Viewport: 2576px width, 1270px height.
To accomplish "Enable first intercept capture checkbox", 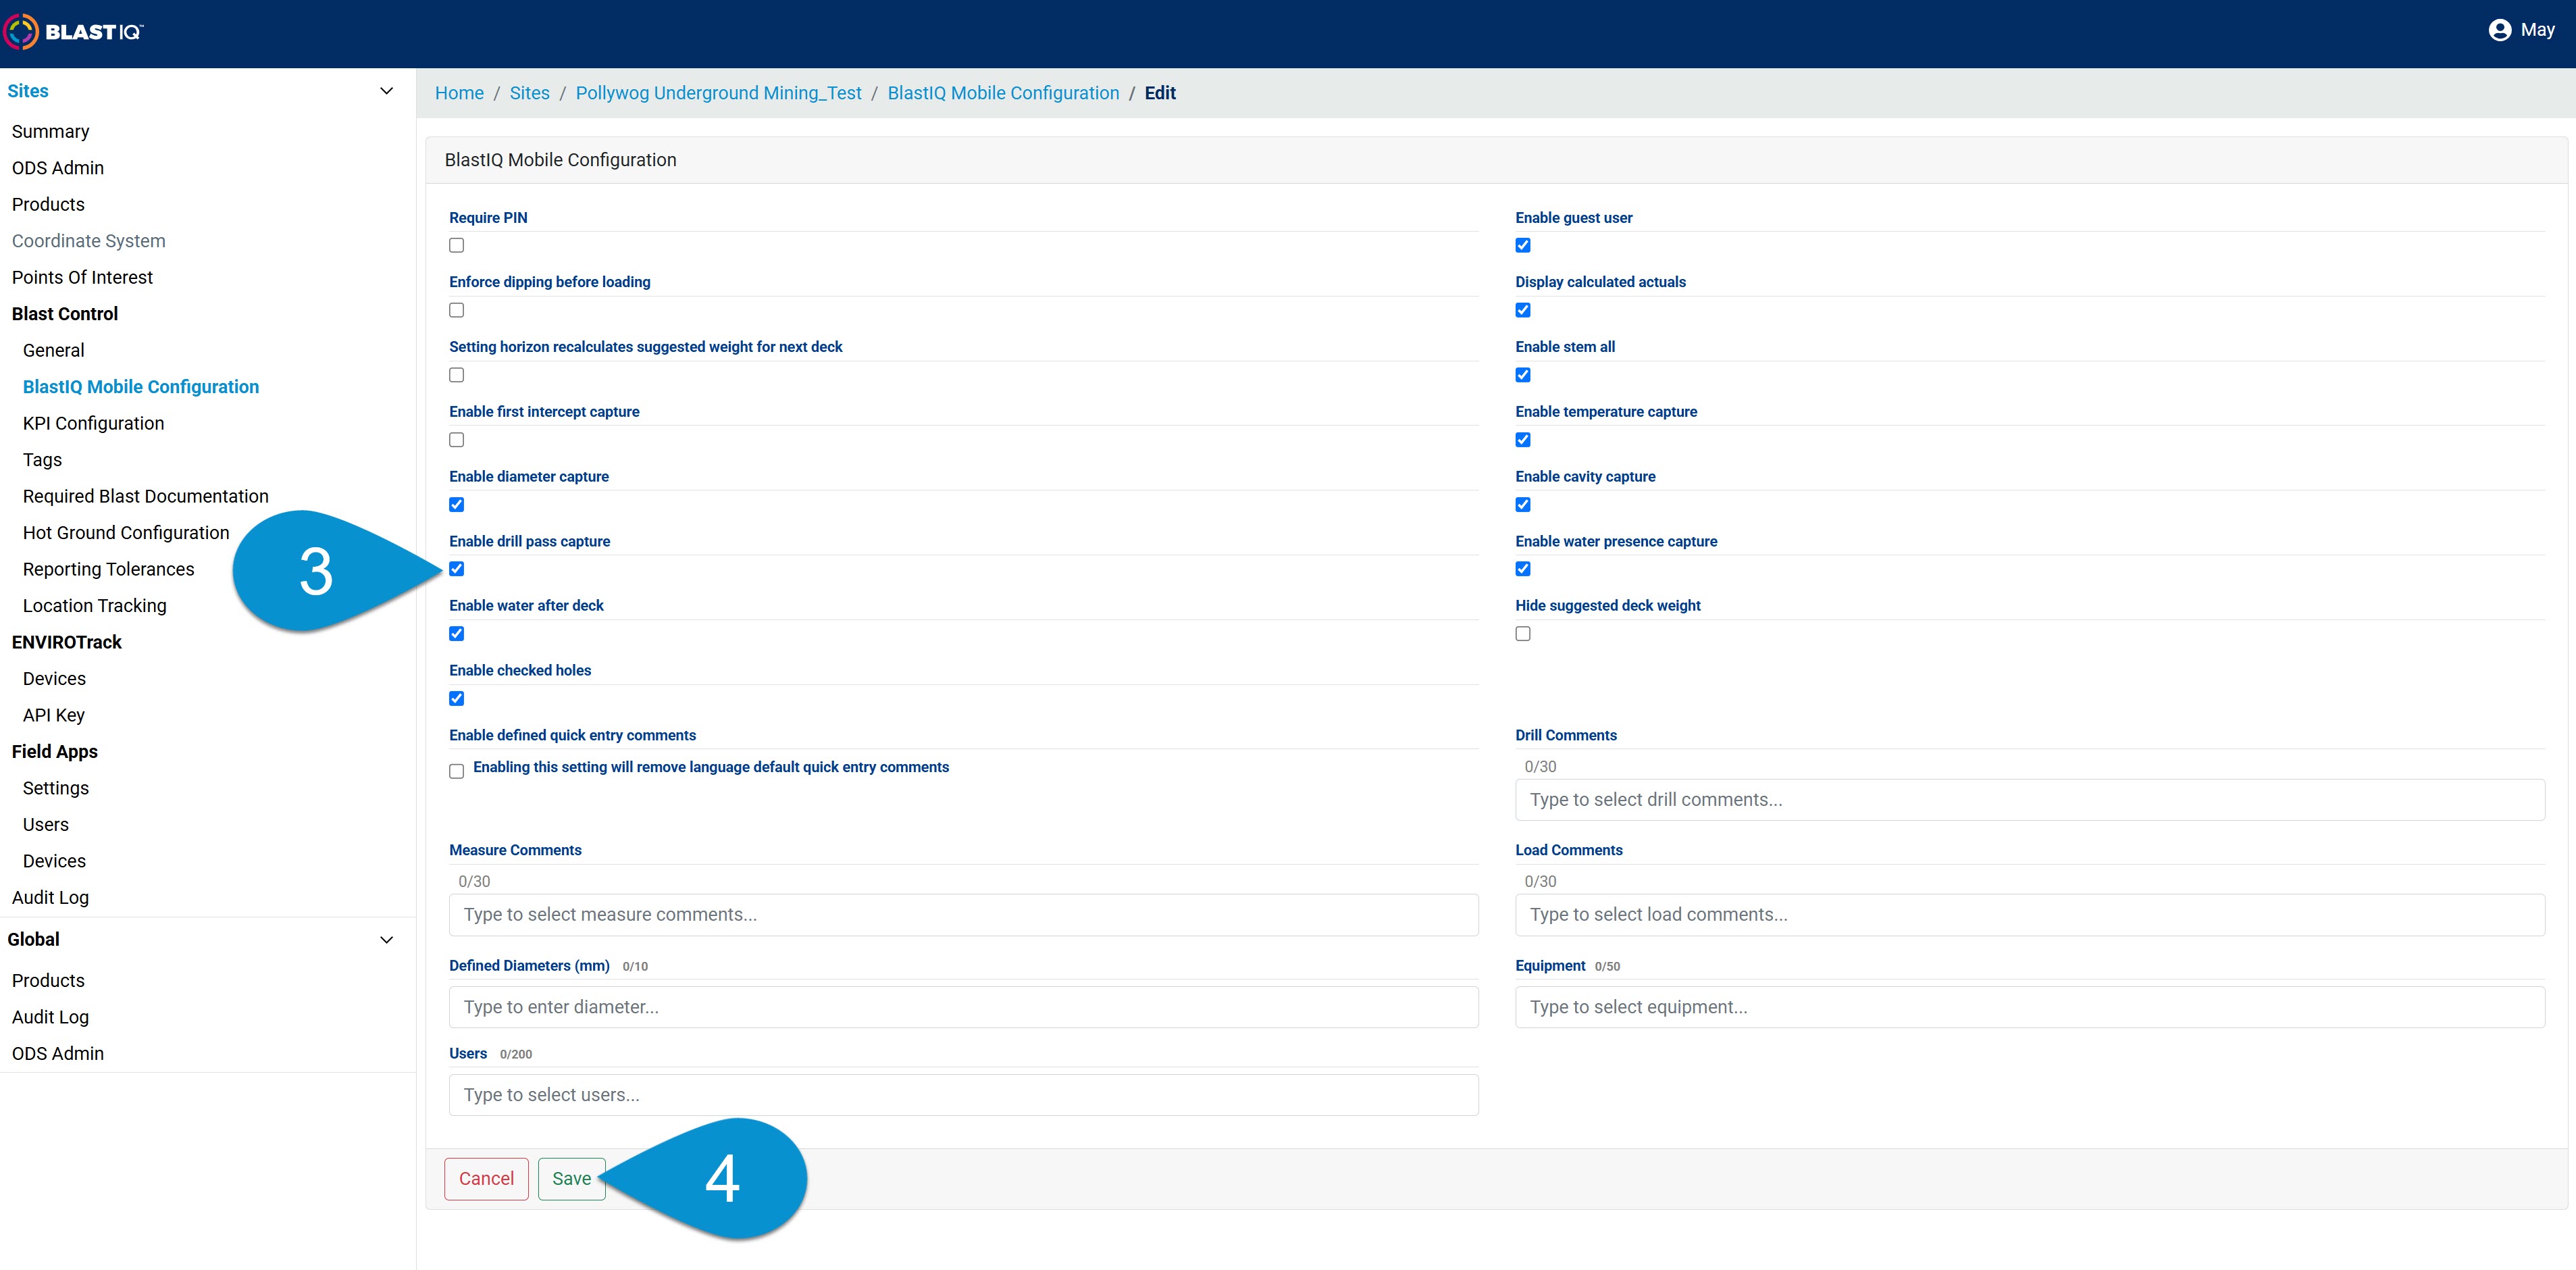I will pos(457,440).
